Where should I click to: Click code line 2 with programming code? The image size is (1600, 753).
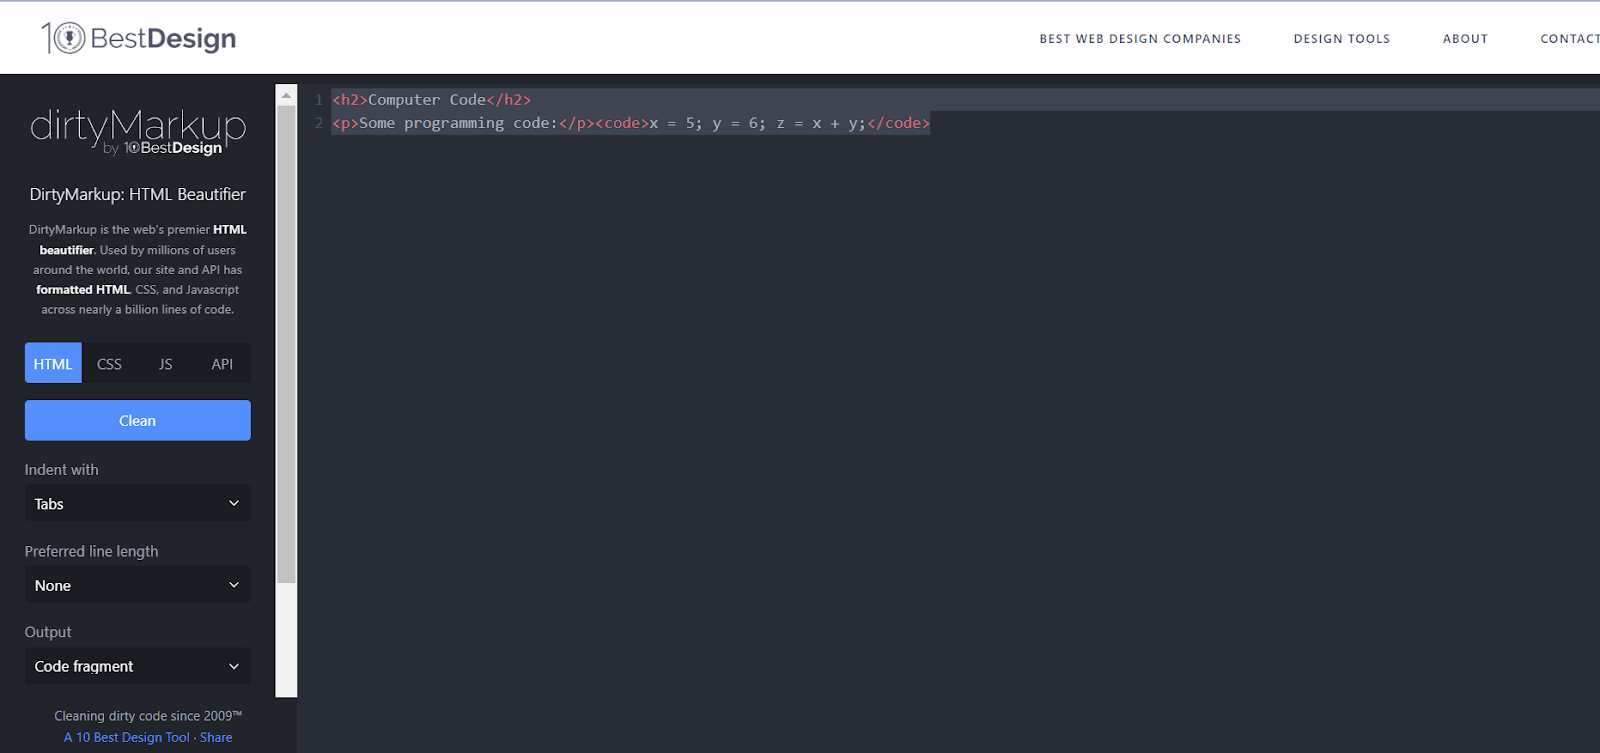click(x=631, y=123)
